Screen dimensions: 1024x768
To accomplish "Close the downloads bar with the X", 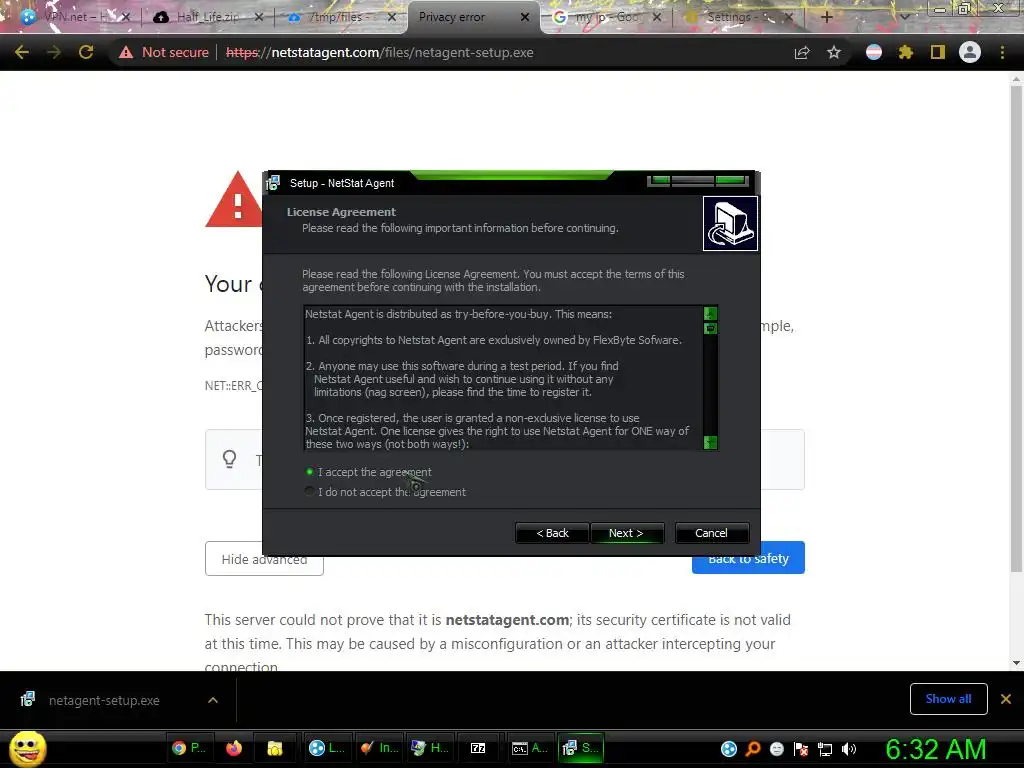I will click(x=1006, y=699).
